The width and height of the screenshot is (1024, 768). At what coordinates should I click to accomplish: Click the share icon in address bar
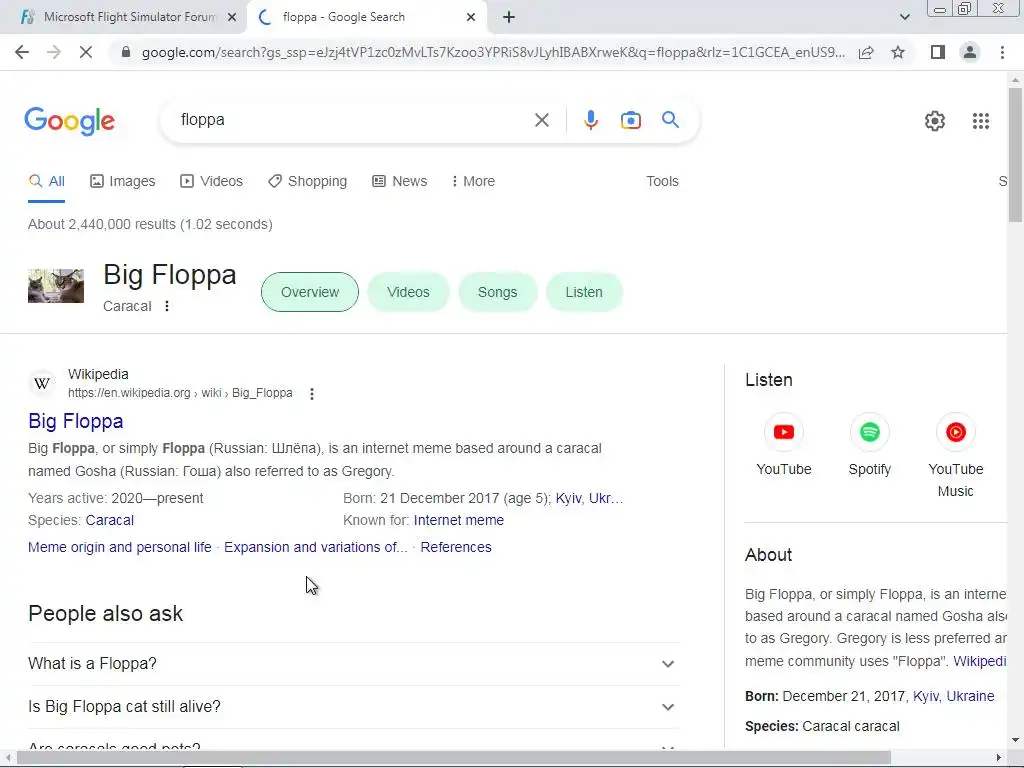tap(866, 52)
